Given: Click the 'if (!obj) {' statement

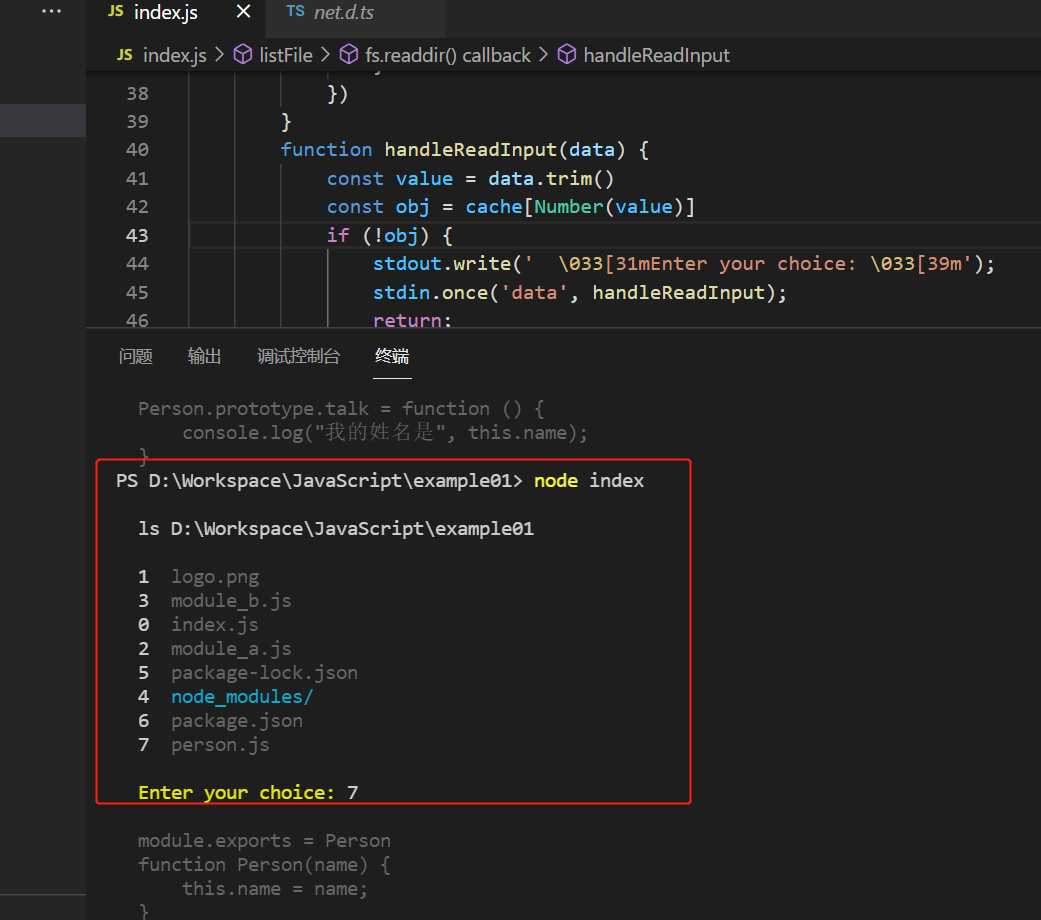Looking at the screenshot, I should (389, 236).
